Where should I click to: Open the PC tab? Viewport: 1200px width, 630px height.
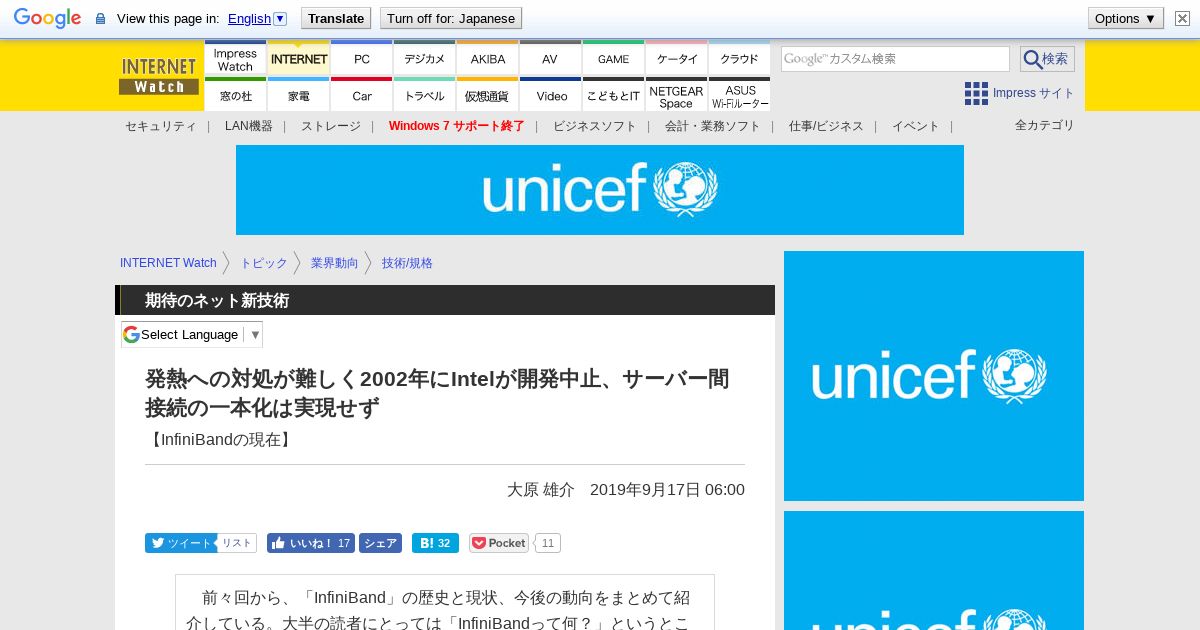[361, 60]
